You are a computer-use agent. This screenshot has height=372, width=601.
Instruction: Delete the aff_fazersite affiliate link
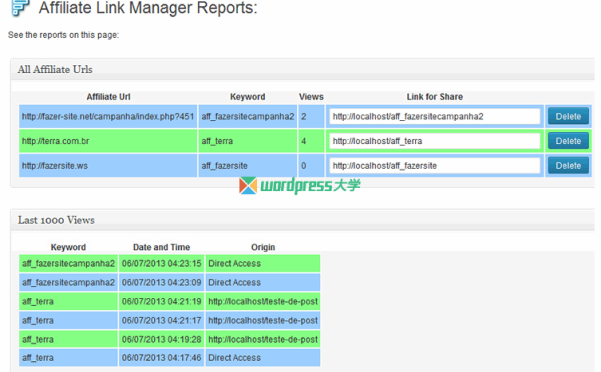click(x=568, y=166)
